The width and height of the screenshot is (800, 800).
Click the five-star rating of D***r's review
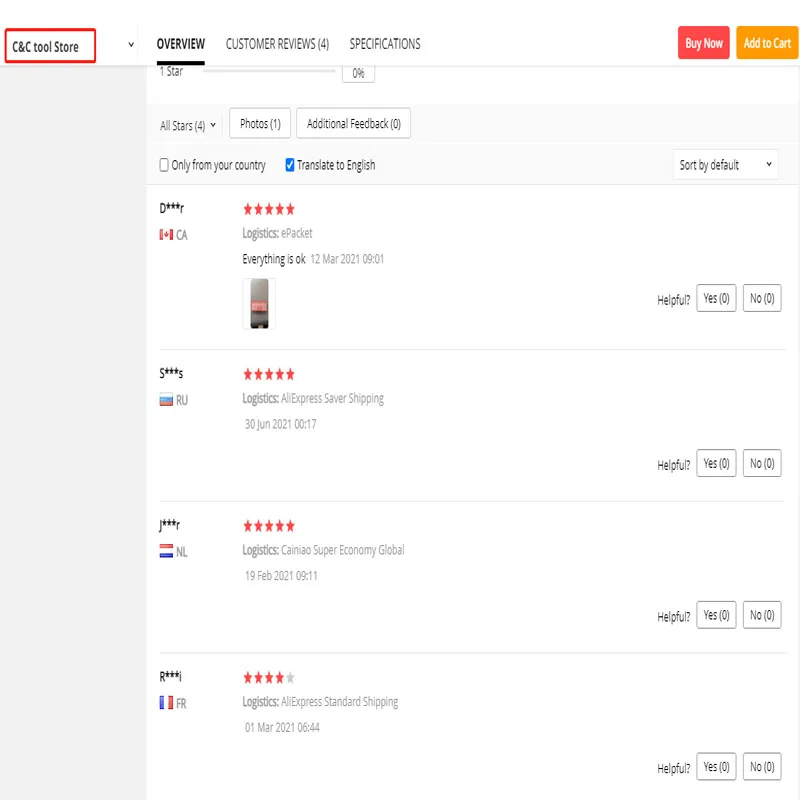click(x=269, y=209)
